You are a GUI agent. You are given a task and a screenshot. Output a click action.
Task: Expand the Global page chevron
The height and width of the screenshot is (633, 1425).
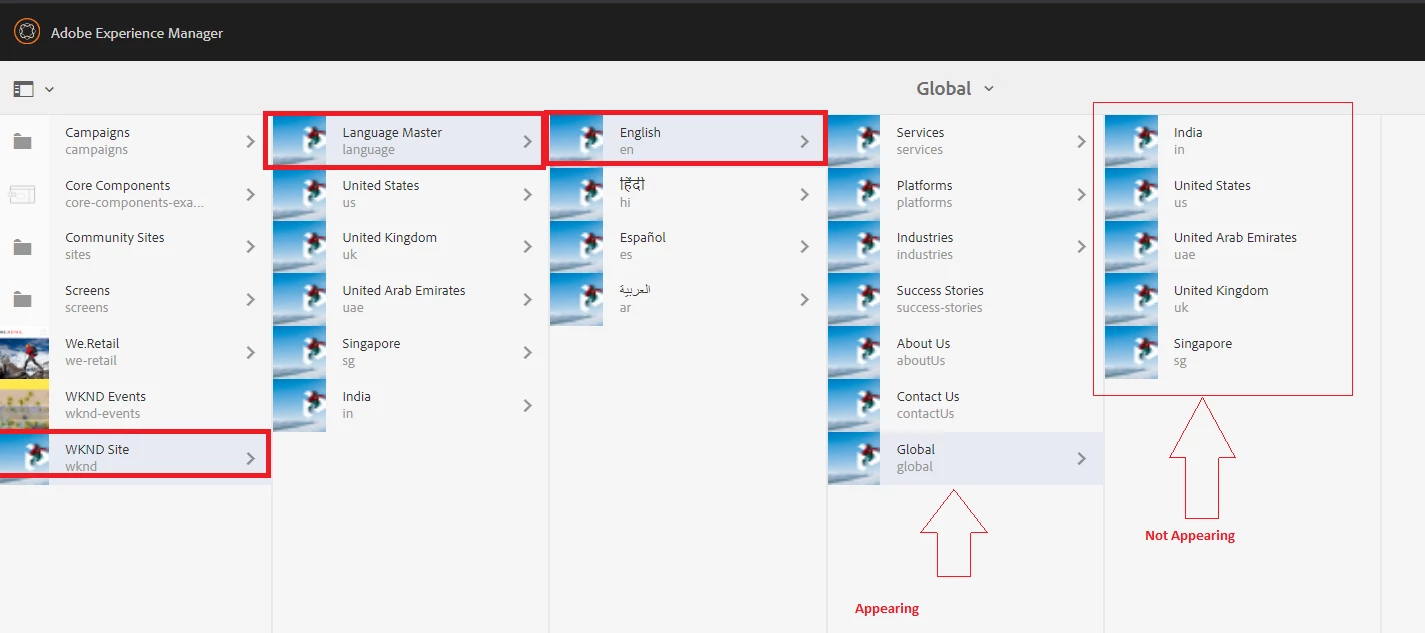1082,459
